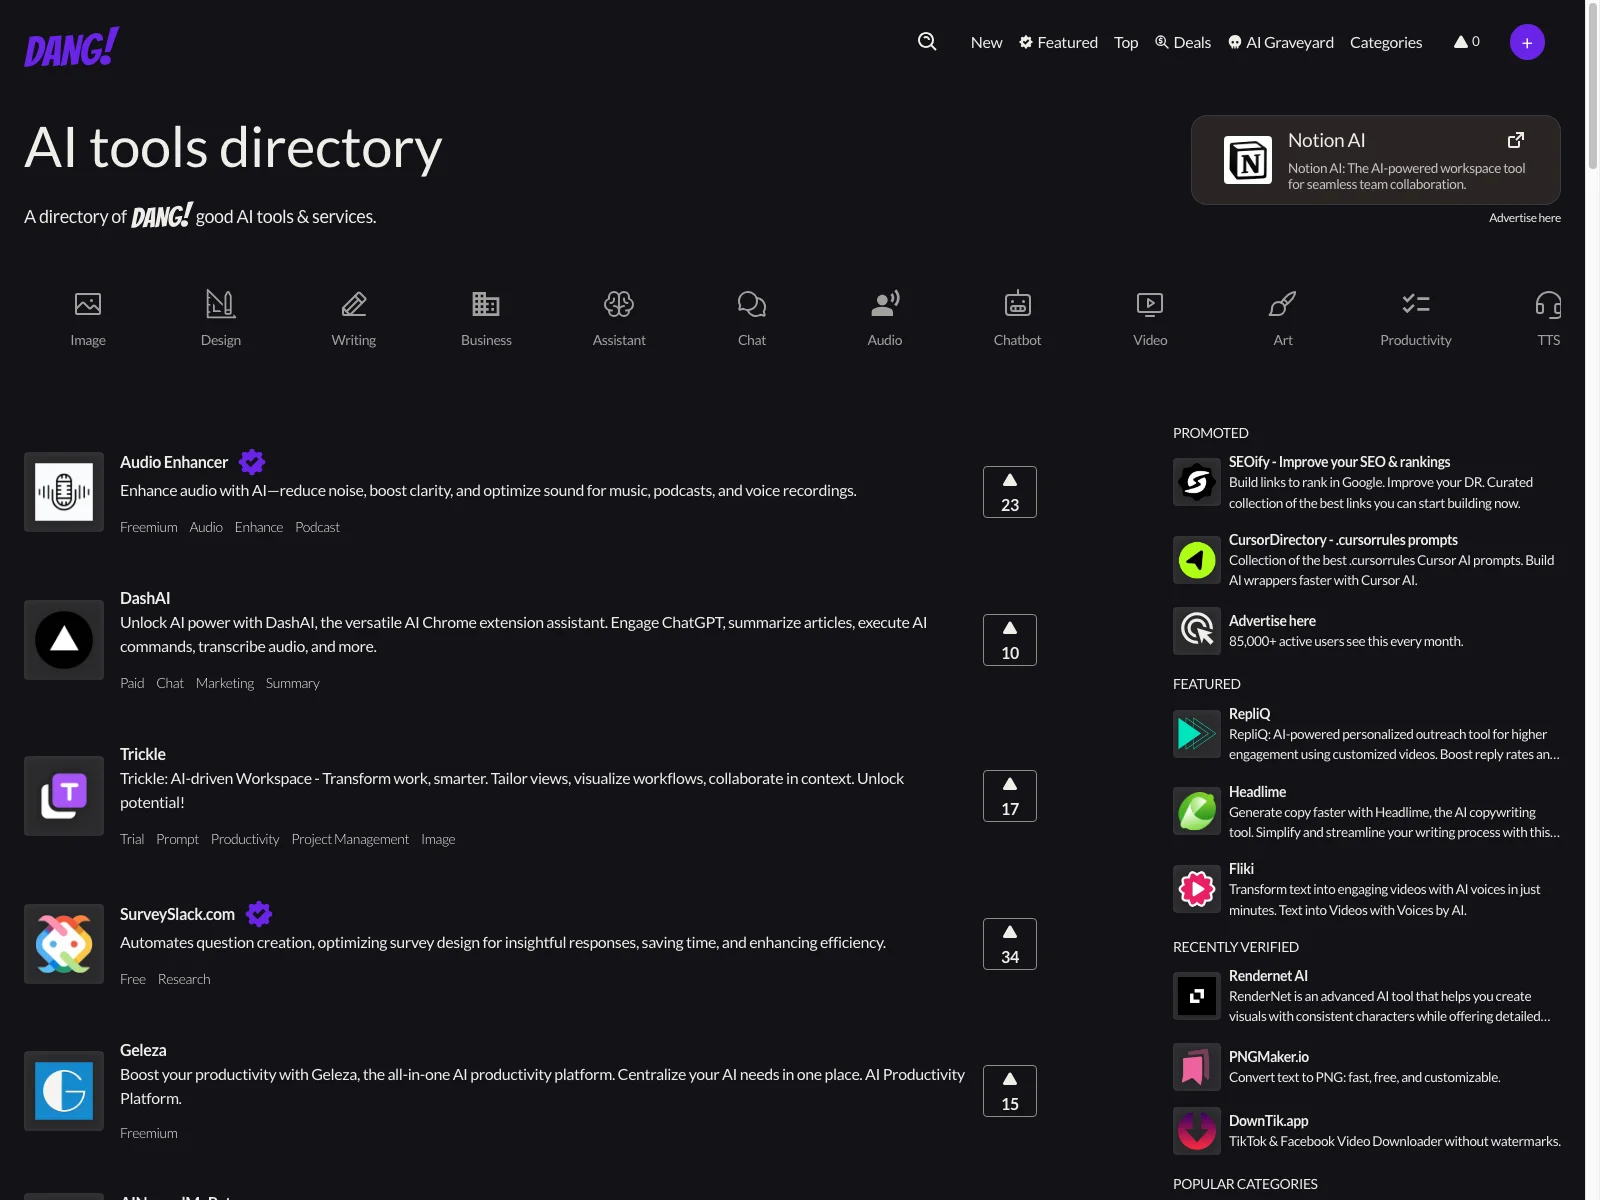The width and height of the screenshot is (1600, 1200).
Task: Open the Trickle listing title
Action: pyautogui.click(x=143, y=754)
